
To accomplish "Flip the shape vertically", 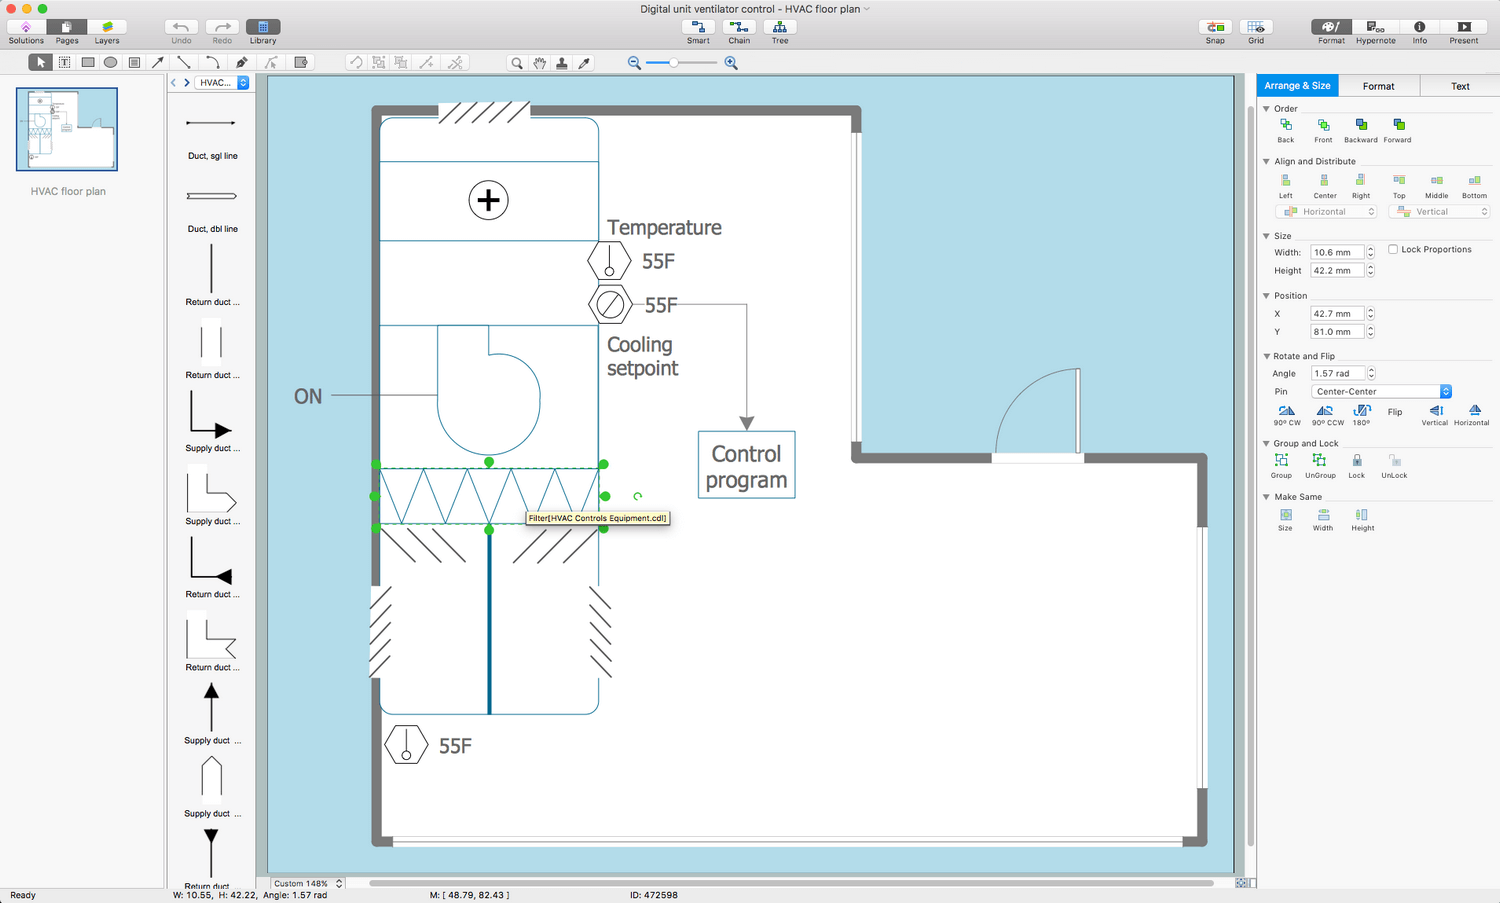I will click(x=1434, y=413).
